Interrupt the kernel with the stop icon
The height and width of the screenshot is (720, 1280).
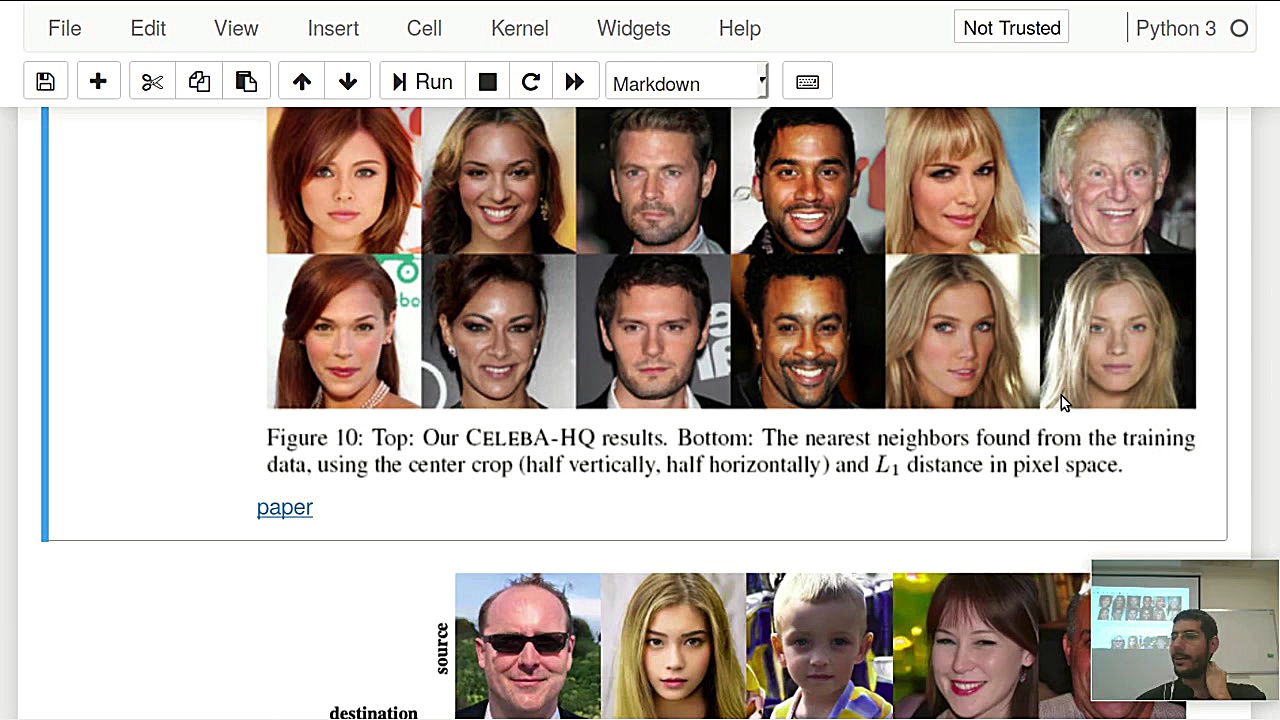pos(487,82)
